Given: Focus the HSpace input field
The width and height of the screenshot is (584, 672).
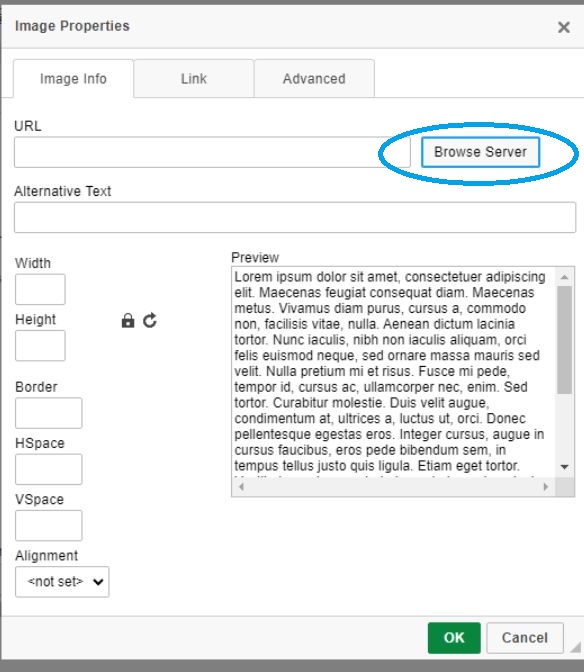Looking at the screenshot, I should tap(48, 469).
